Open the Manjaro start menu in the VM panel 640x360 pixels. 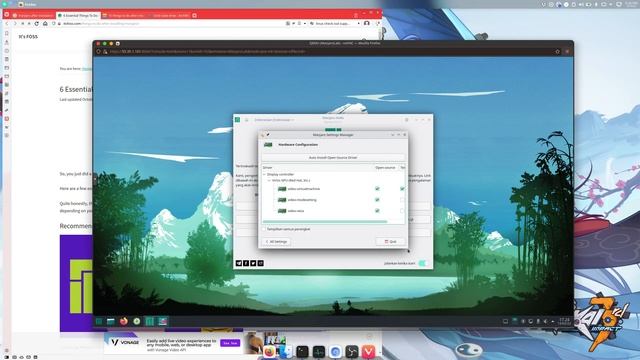click(99, 321)
